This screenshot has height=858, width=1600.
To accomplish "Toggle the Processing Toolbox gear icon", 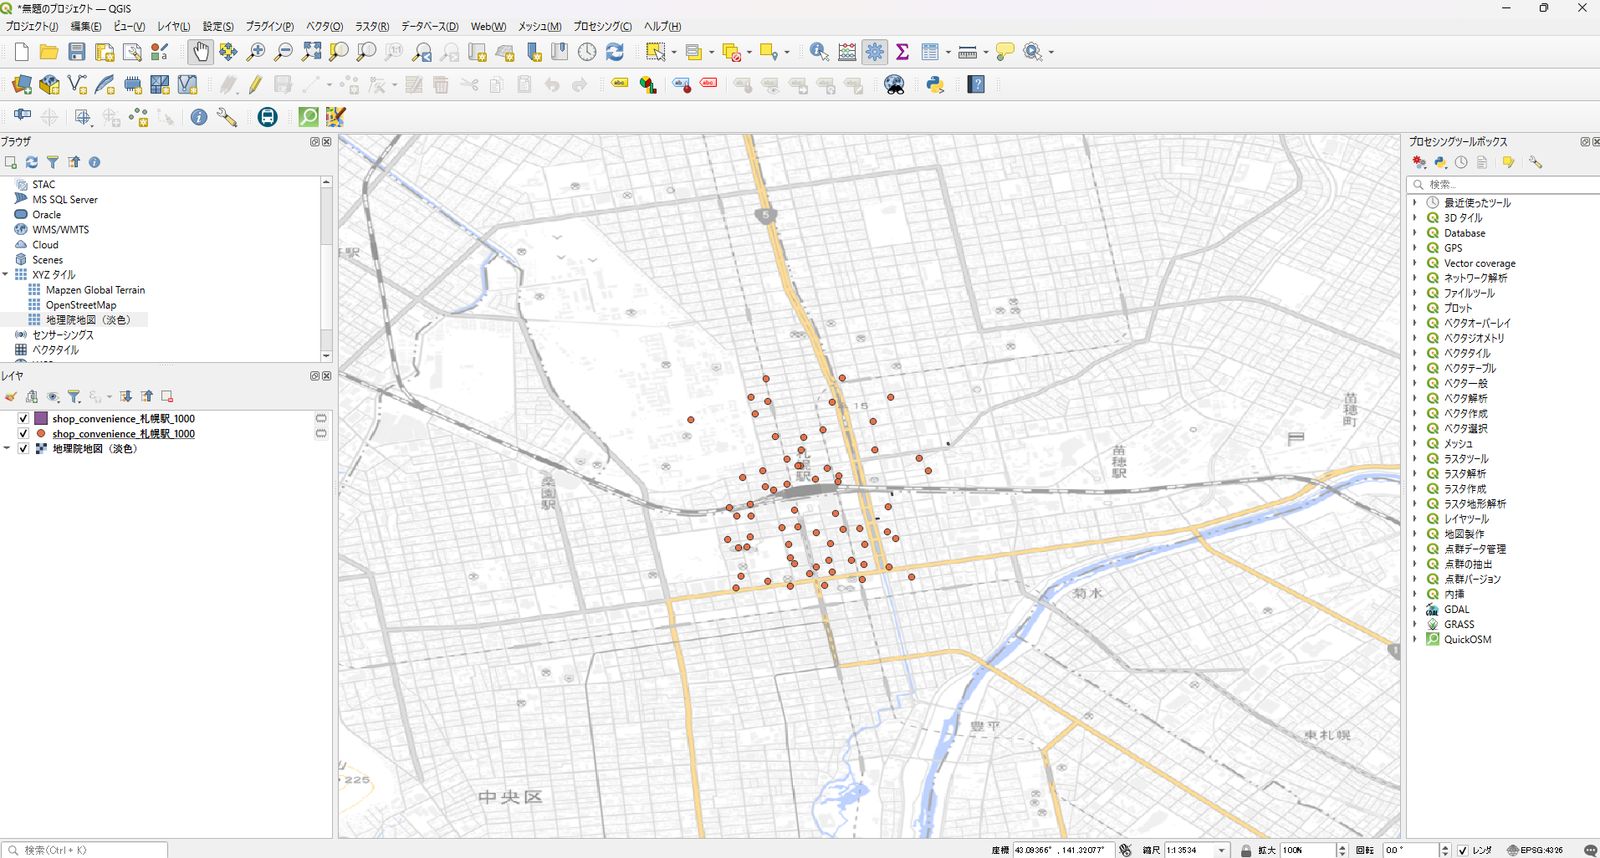I will tap(875, 52).
